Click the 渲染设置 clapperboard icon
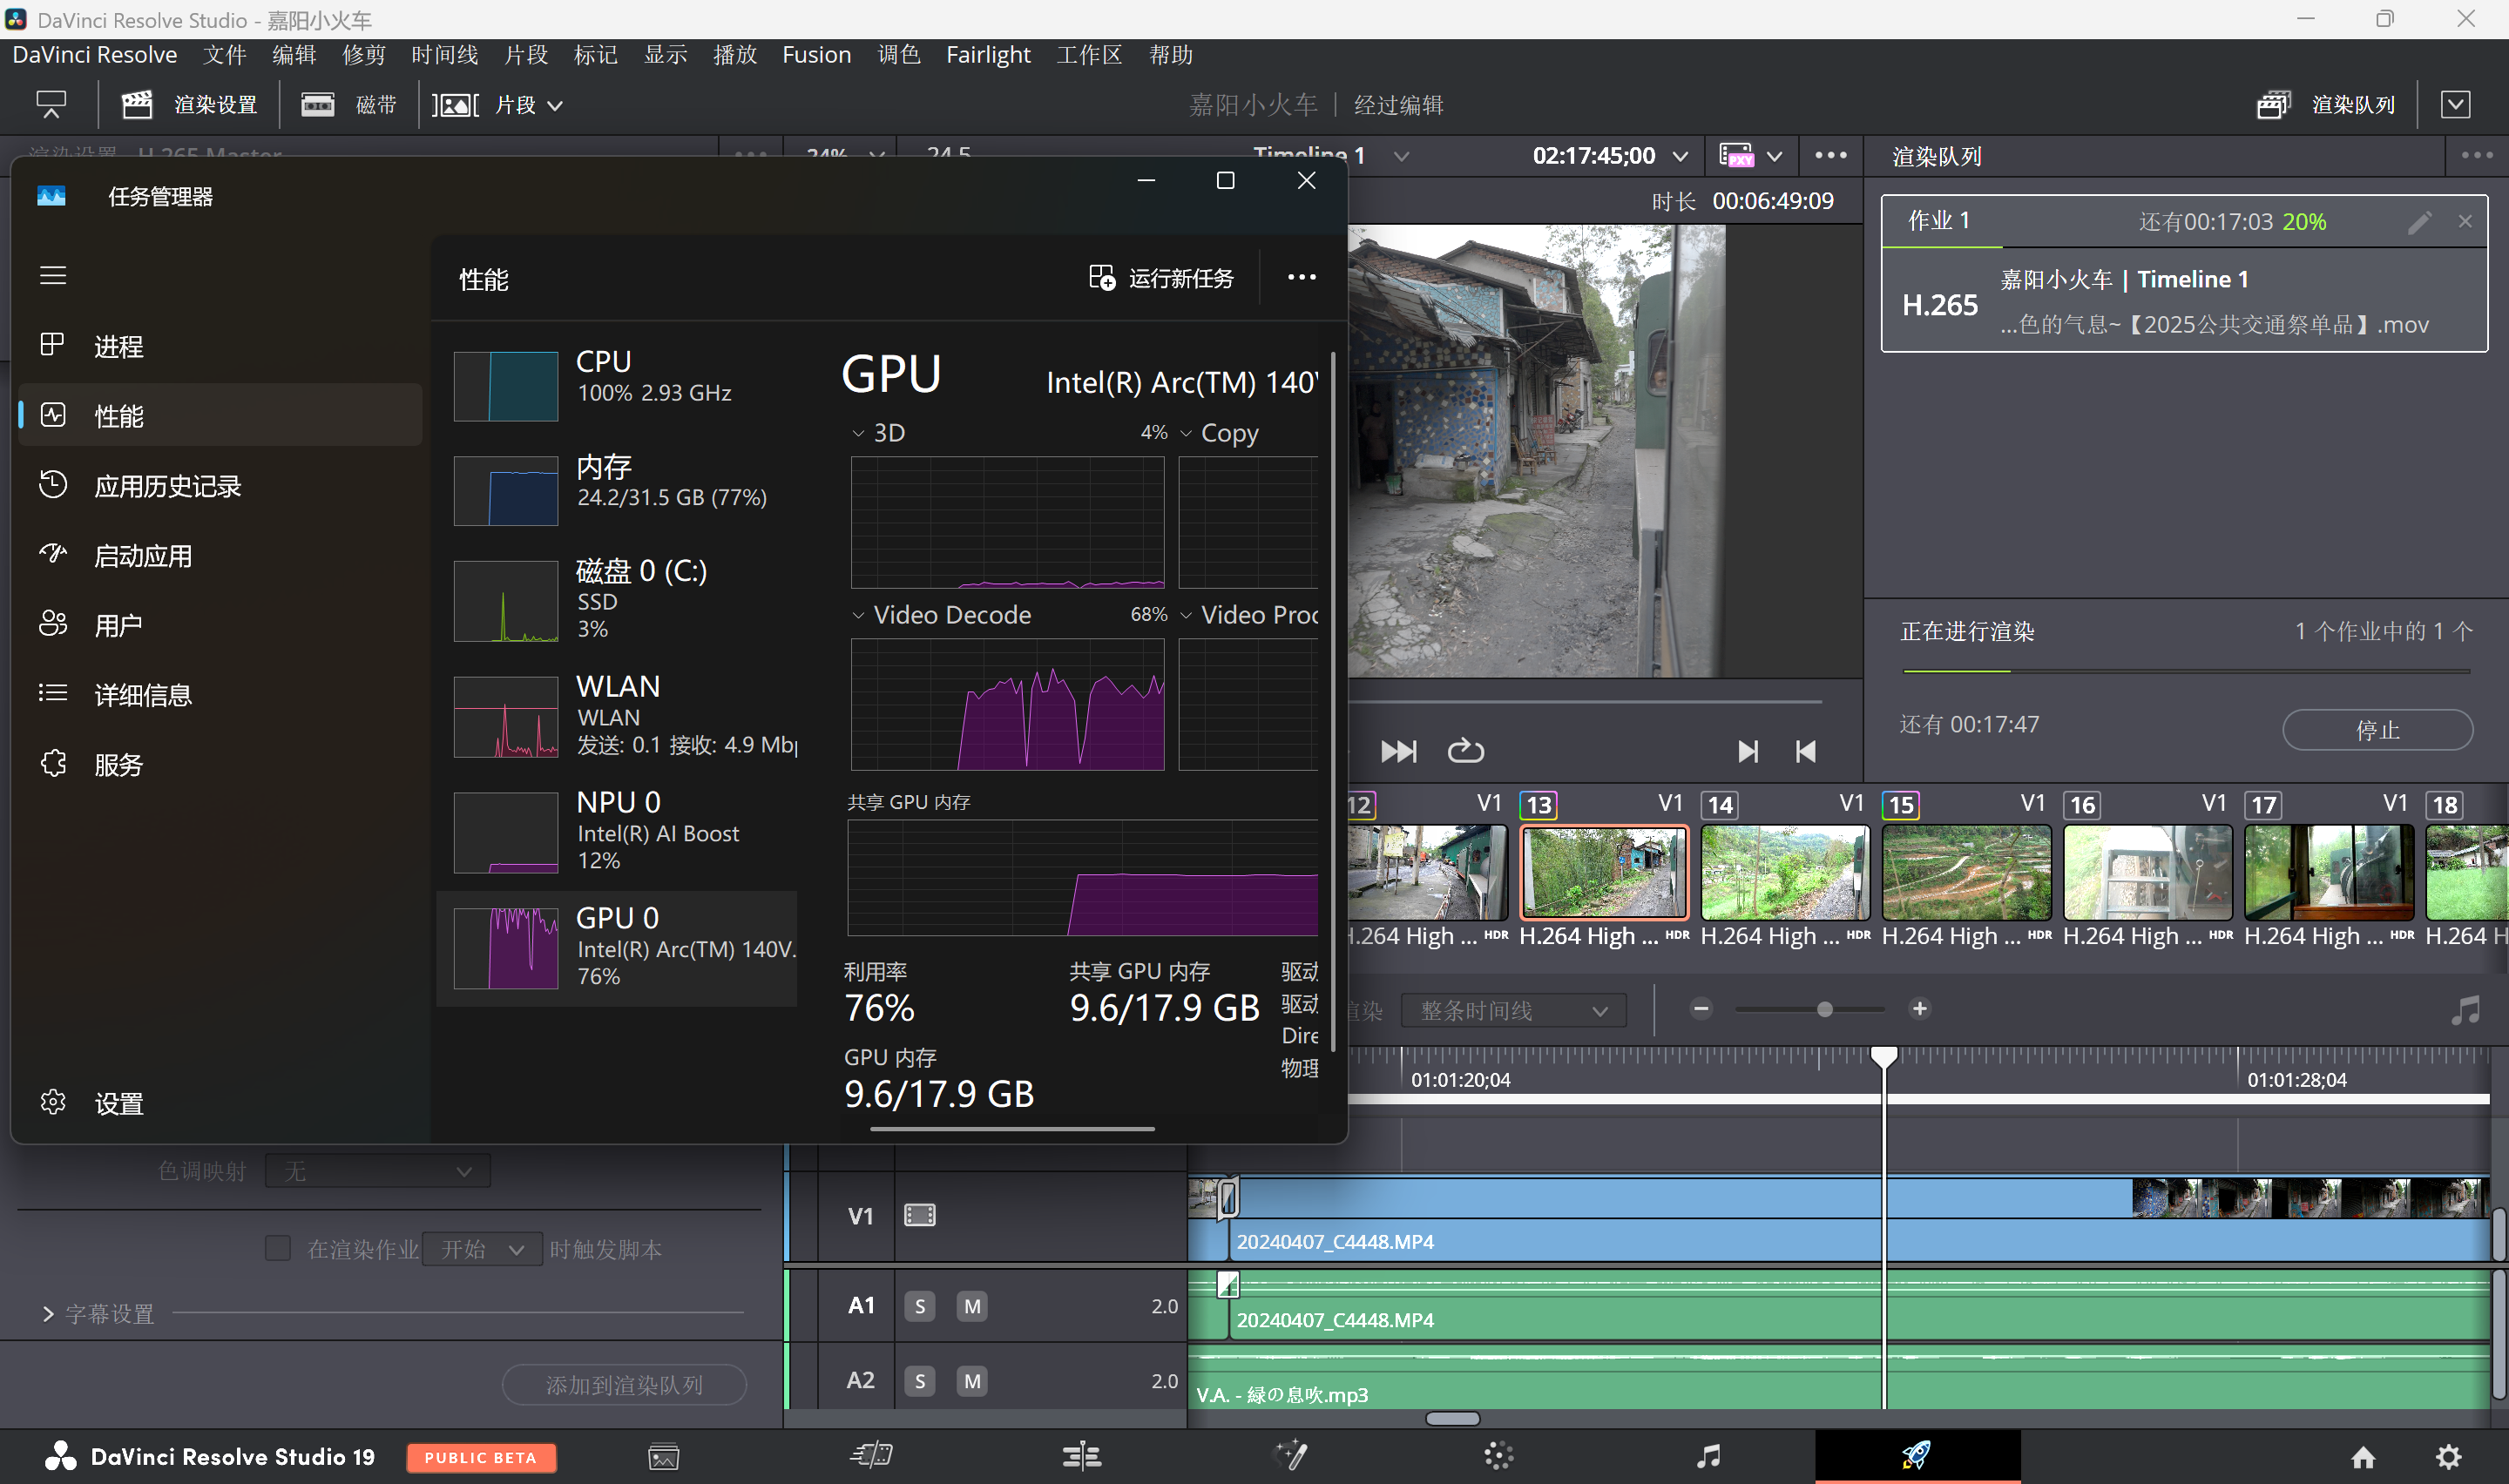2509x1484 pixels. pos(136,105)
